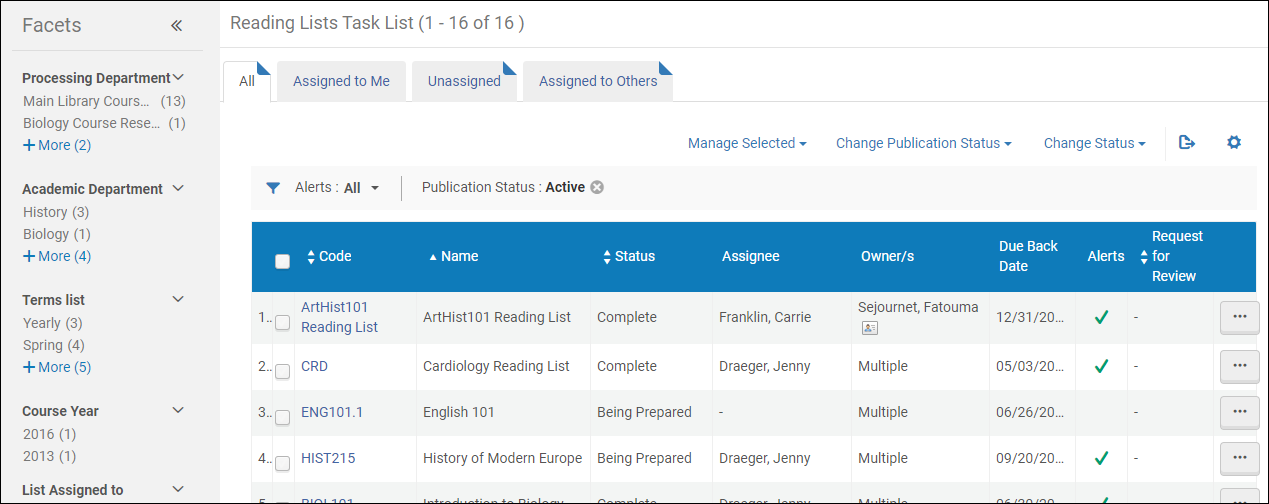
Task: Select the HIST215 row checkbox
Action: coord(283,464)
